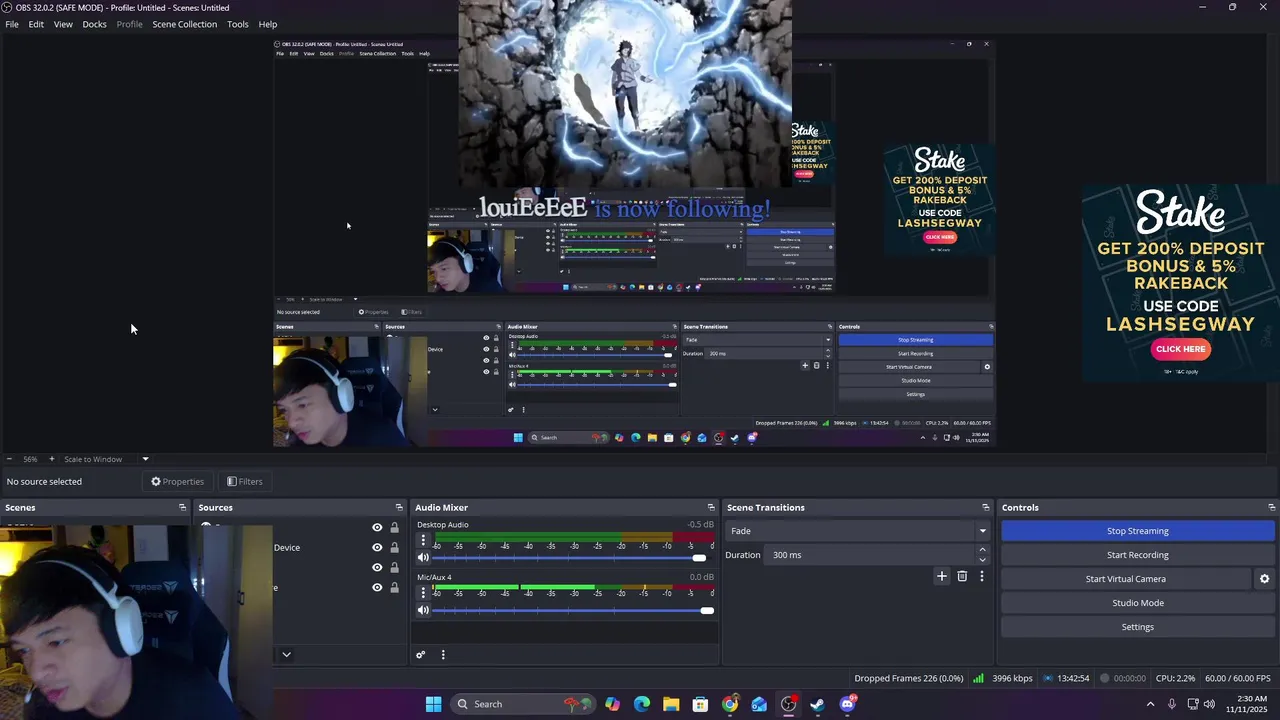Viewport: 1280px width, 720px height.
Task: Click the Mic/Aux 4 volume slider
Action: [x=573, y=610]
